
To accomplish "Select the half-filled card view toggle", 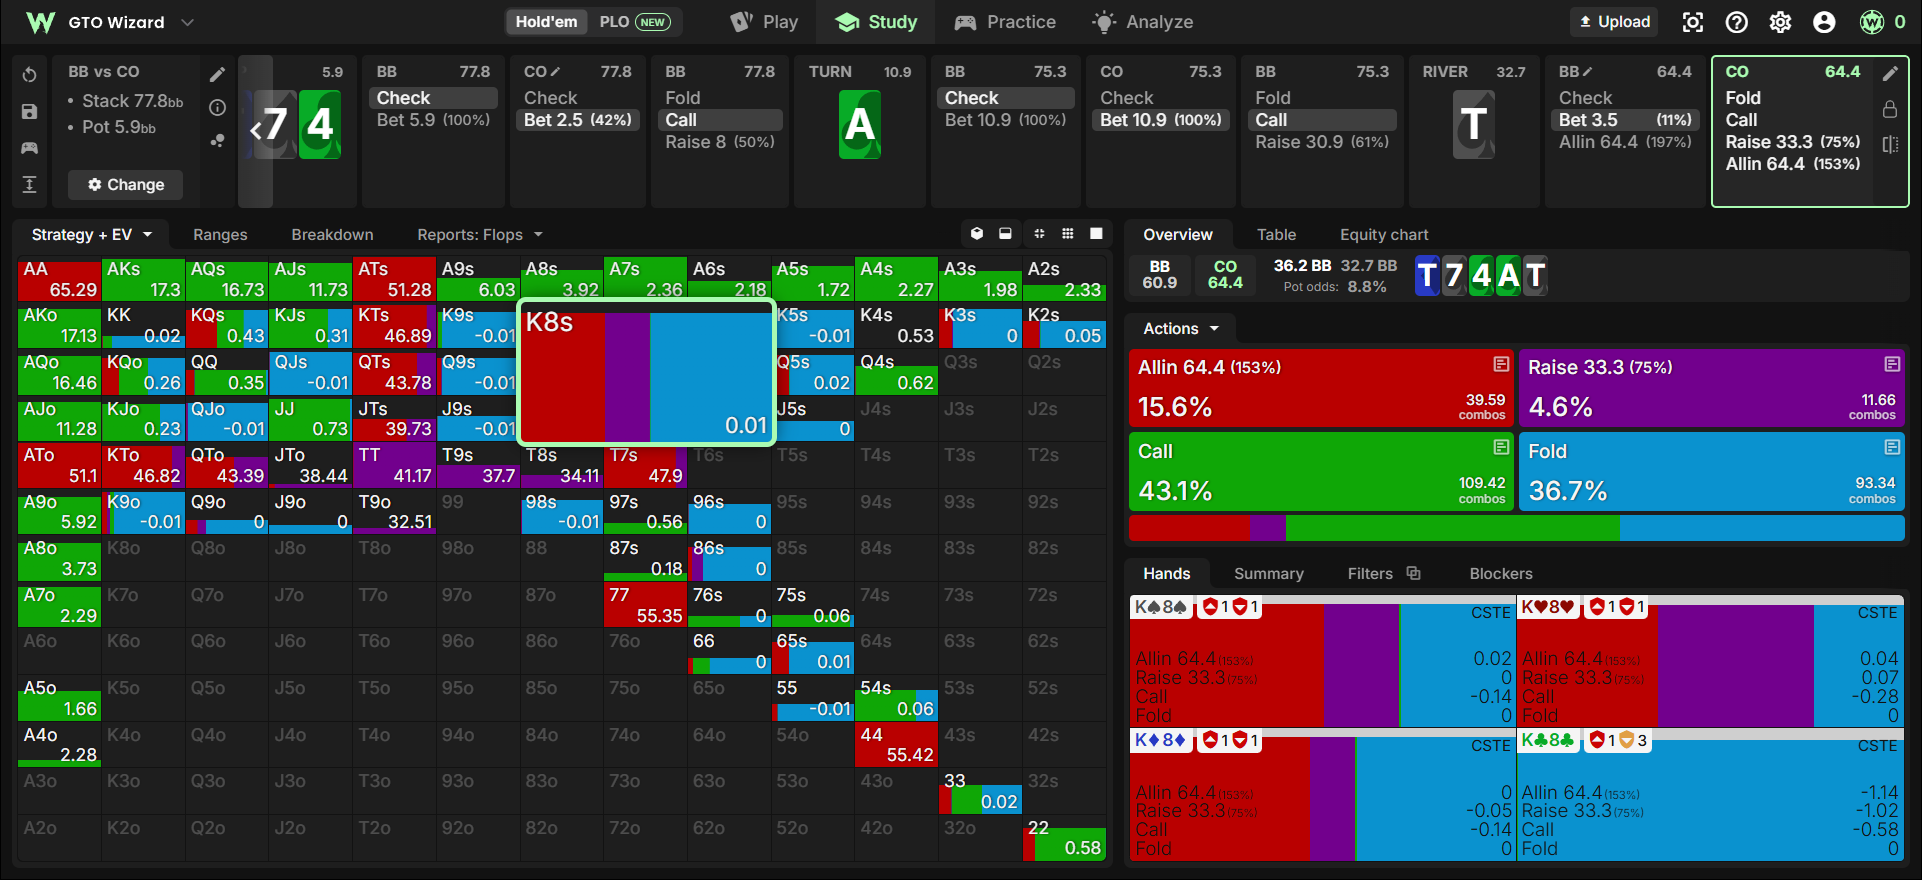I will coord(1005,234).
